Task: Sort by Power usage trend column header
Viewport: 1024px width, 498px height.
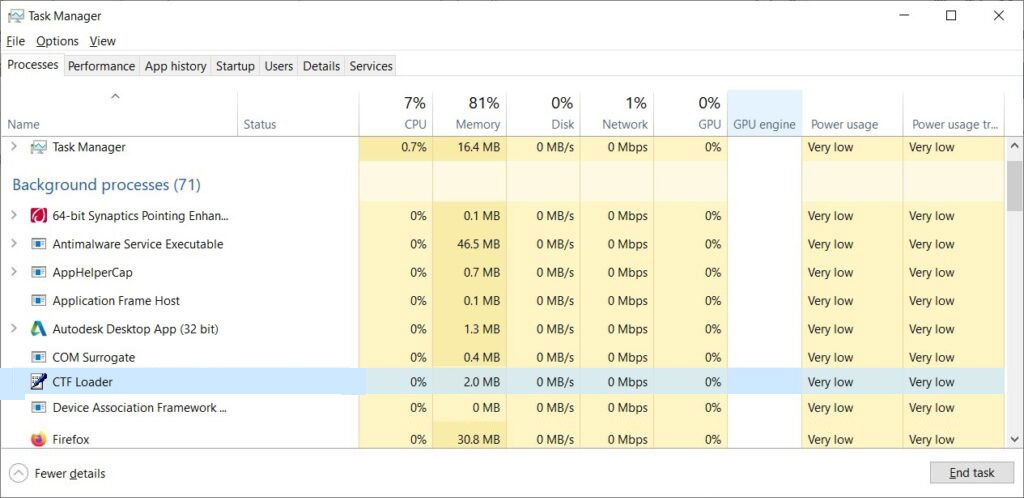Action: pos(953,114)
